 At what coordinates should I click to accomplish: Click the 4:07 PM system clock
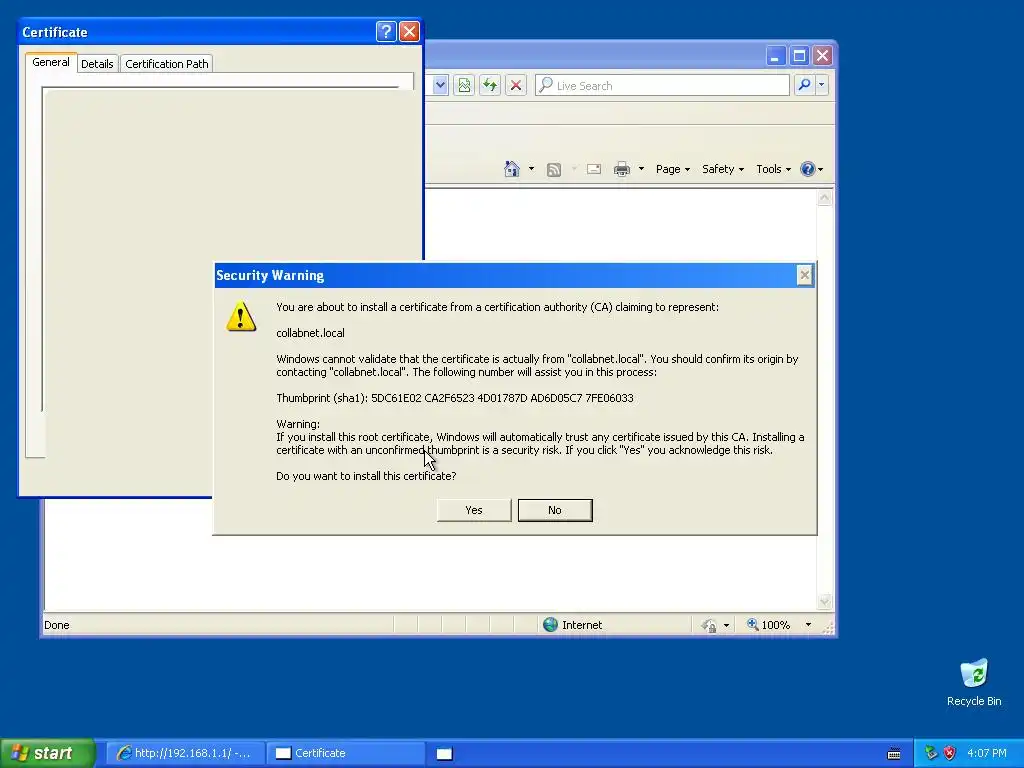click(x=987, y=753)
